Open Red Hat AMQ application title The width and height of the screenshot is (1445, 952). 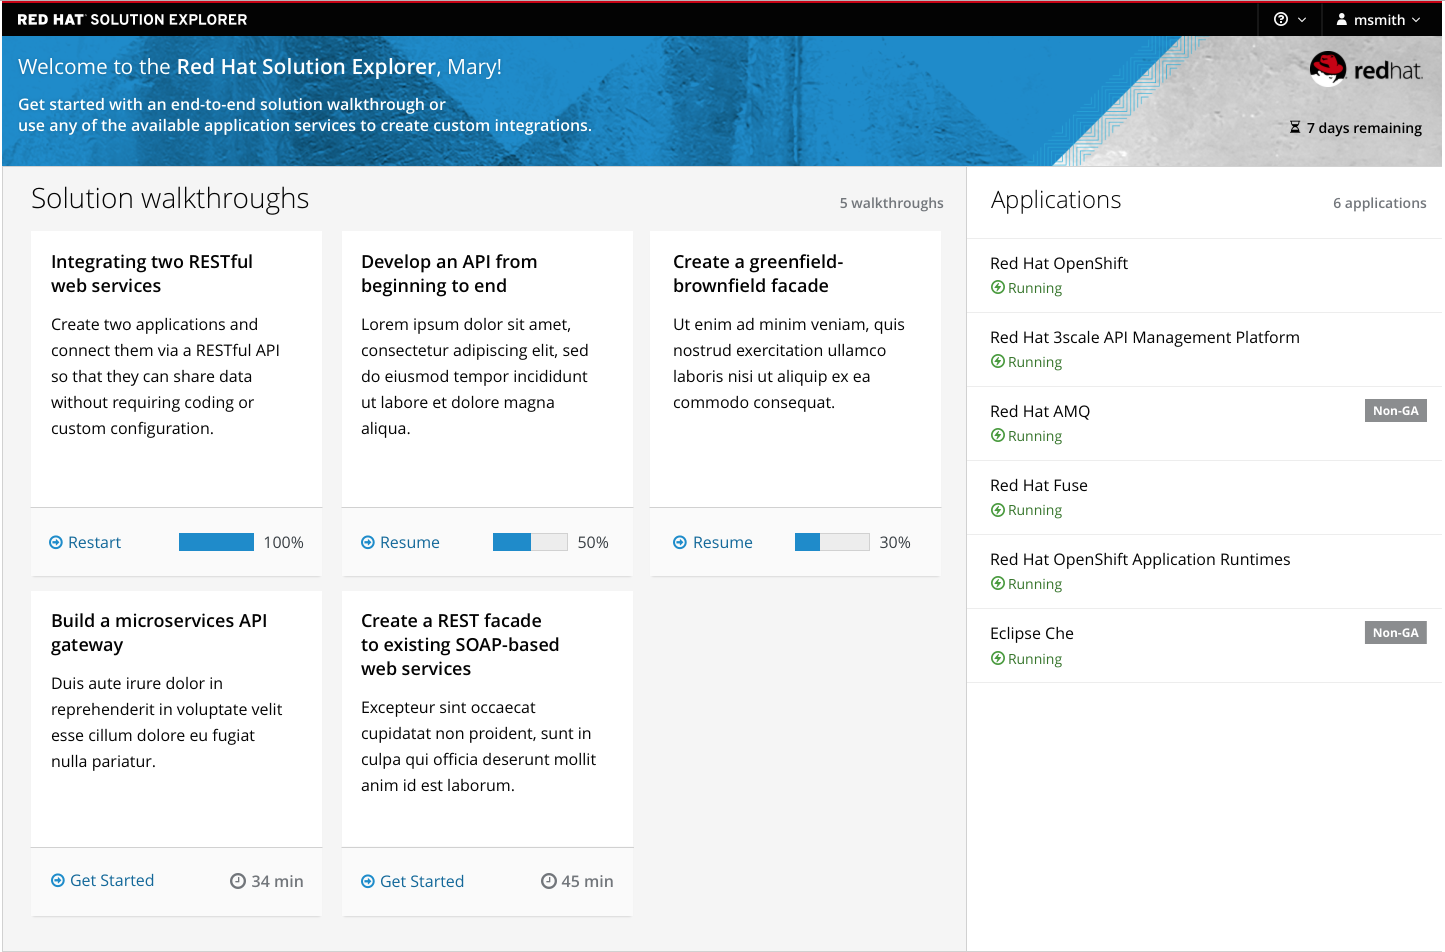click(1040, 411)
